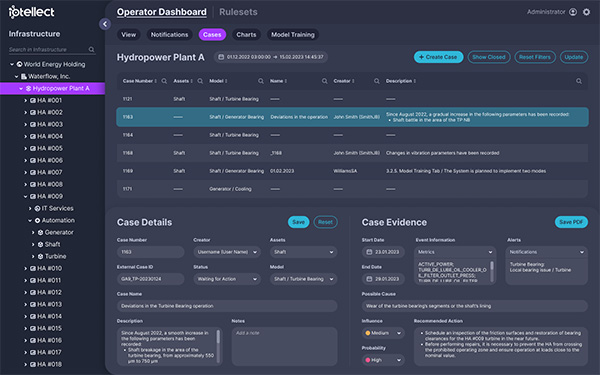600x375 pixels.
Task: Click the Create Case button
Action: click(x=439, y=57)
